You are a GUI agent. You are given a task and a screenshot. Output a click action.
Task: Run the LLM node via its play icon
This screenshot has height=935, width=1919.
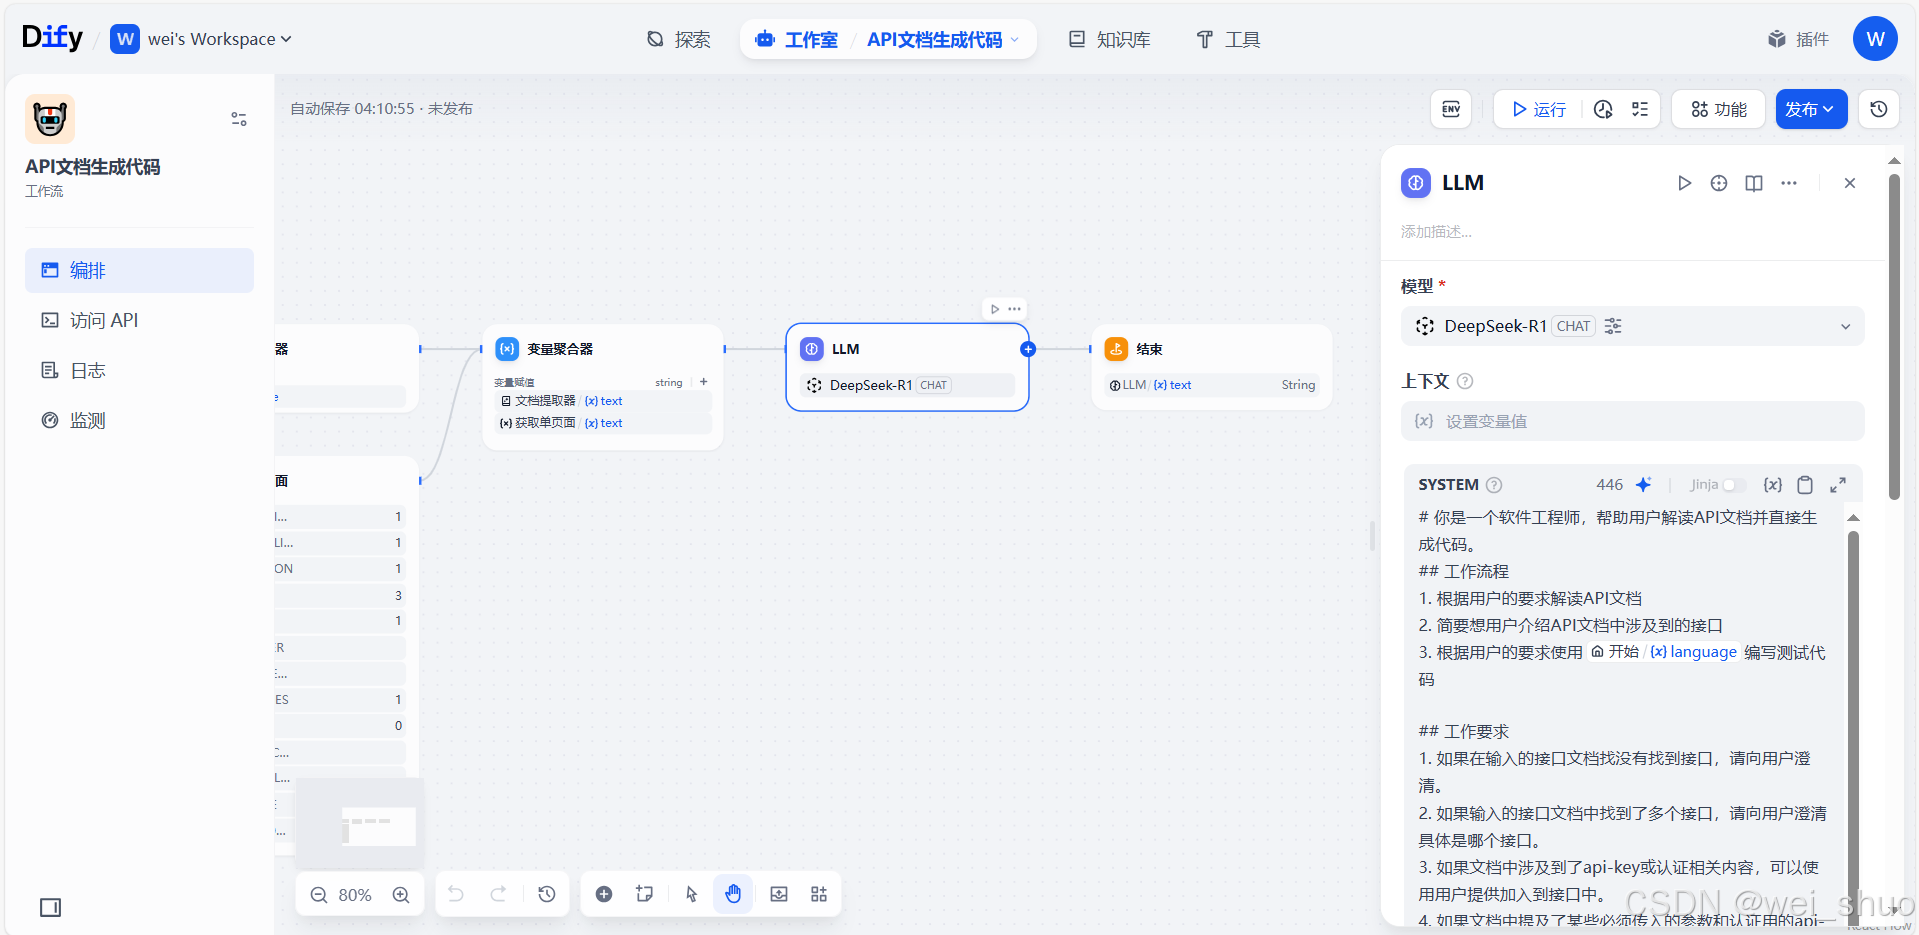[1684, 183]
